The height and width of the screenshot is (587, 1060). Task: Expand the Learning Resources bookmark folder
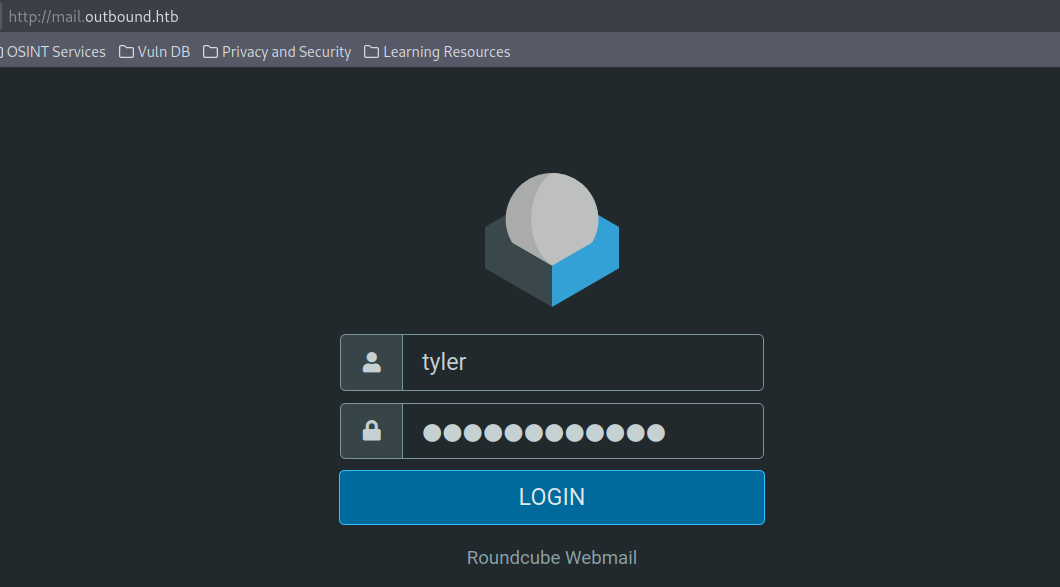point(446,52)
